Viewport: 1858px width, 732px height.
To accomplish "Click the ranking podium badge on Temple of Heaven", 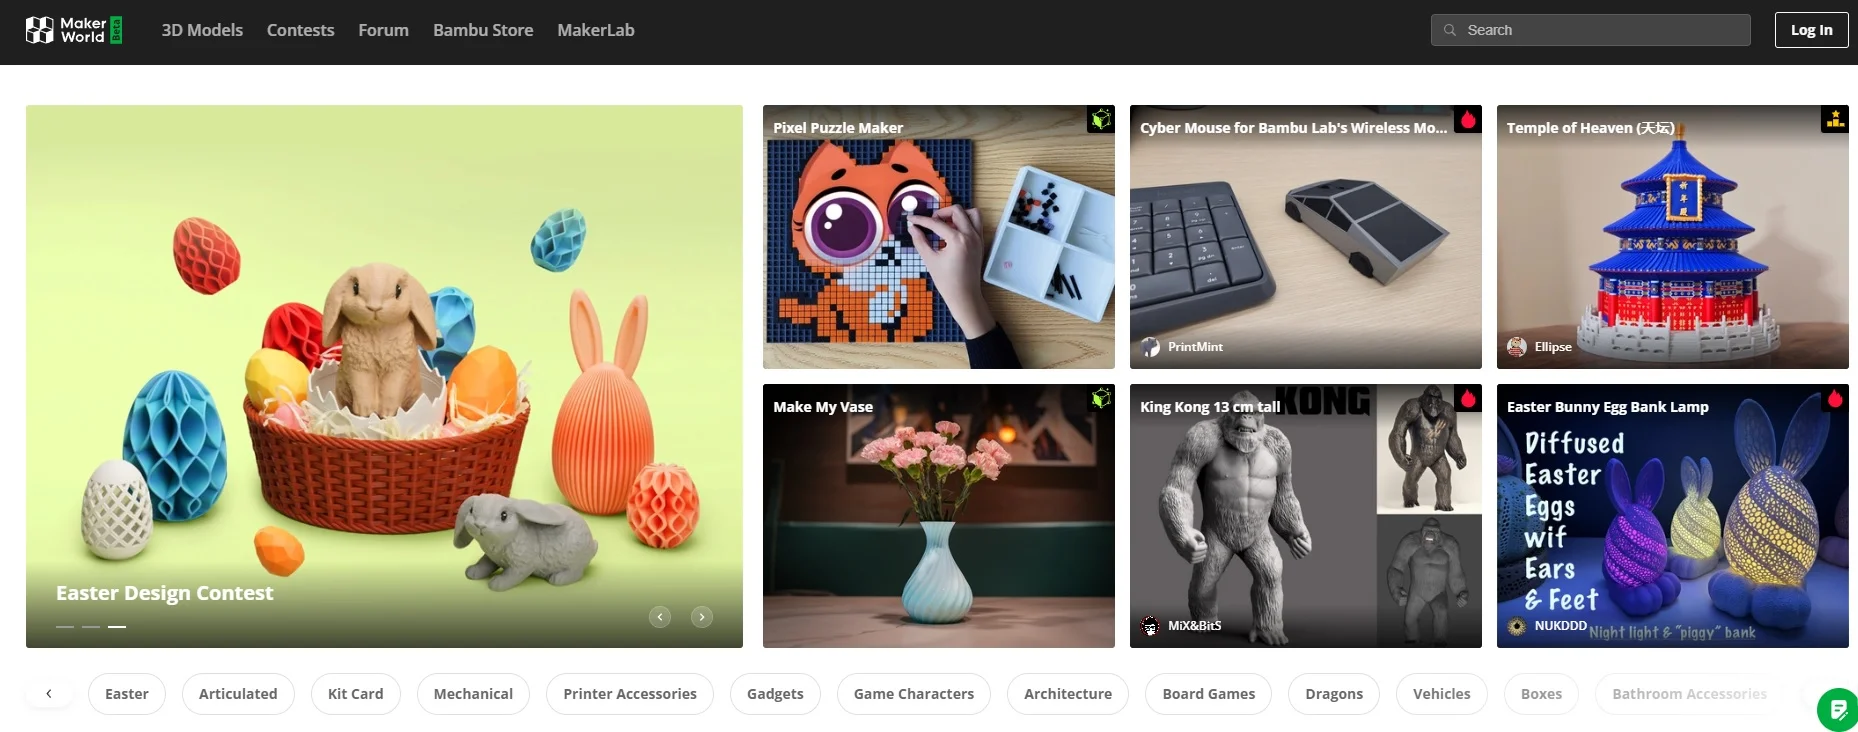I will point(1835,119).
